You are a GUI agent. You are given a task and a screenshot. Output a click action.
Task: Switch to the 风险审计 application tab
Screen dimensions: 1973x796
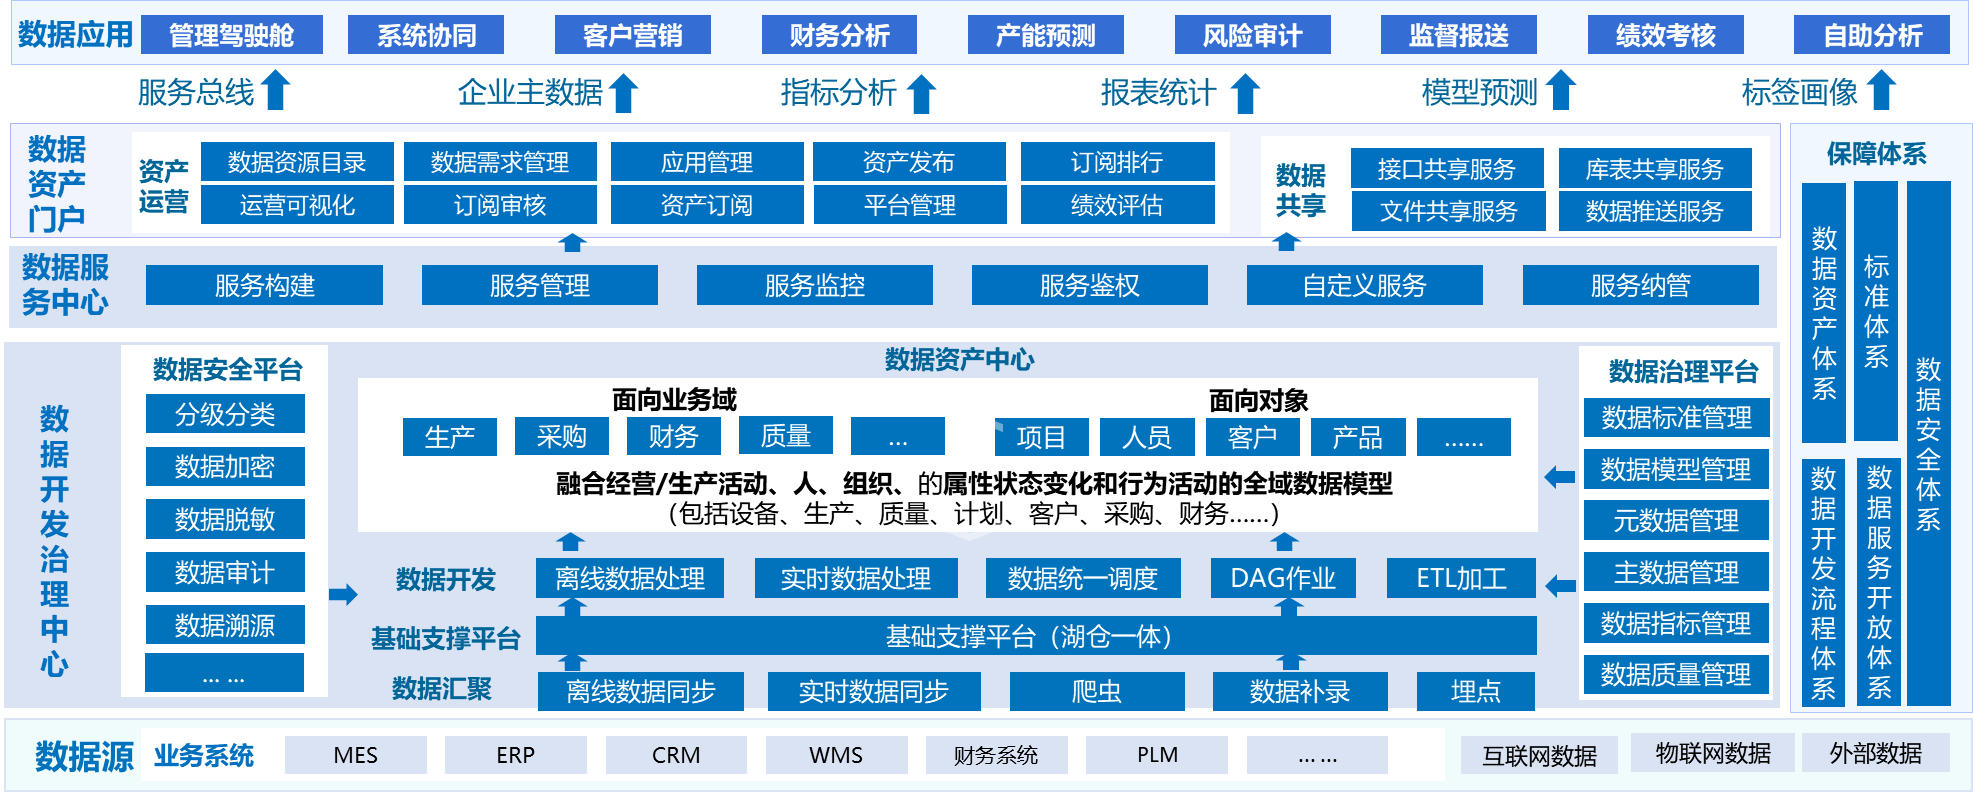click(1252, 36)
